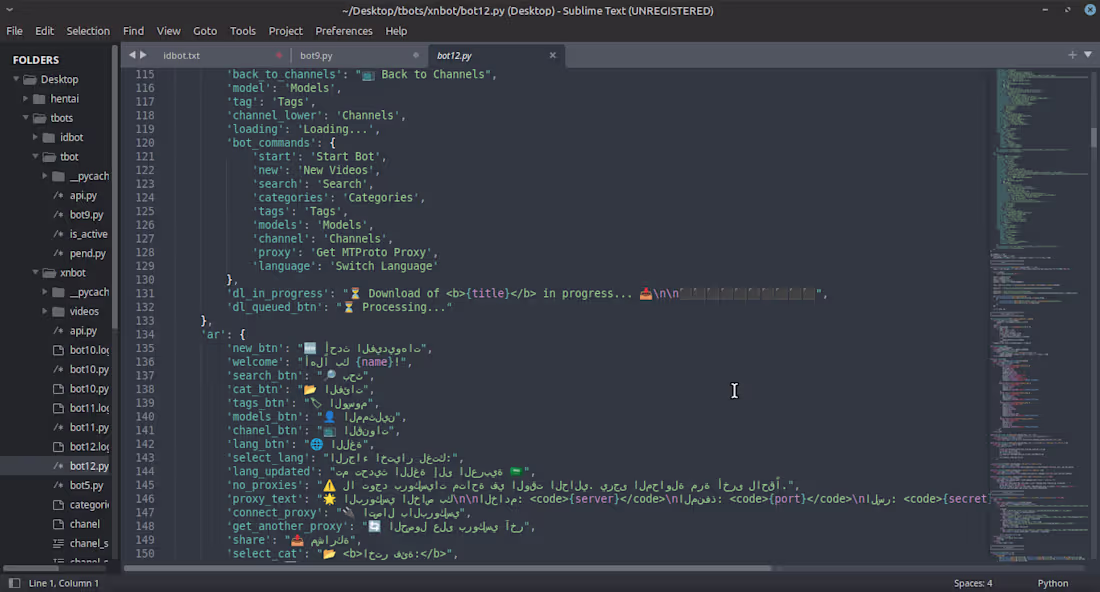The width and height of the screenshot is (1100, 592).
Task: Collapse the tbots folder
Action: 25,118
